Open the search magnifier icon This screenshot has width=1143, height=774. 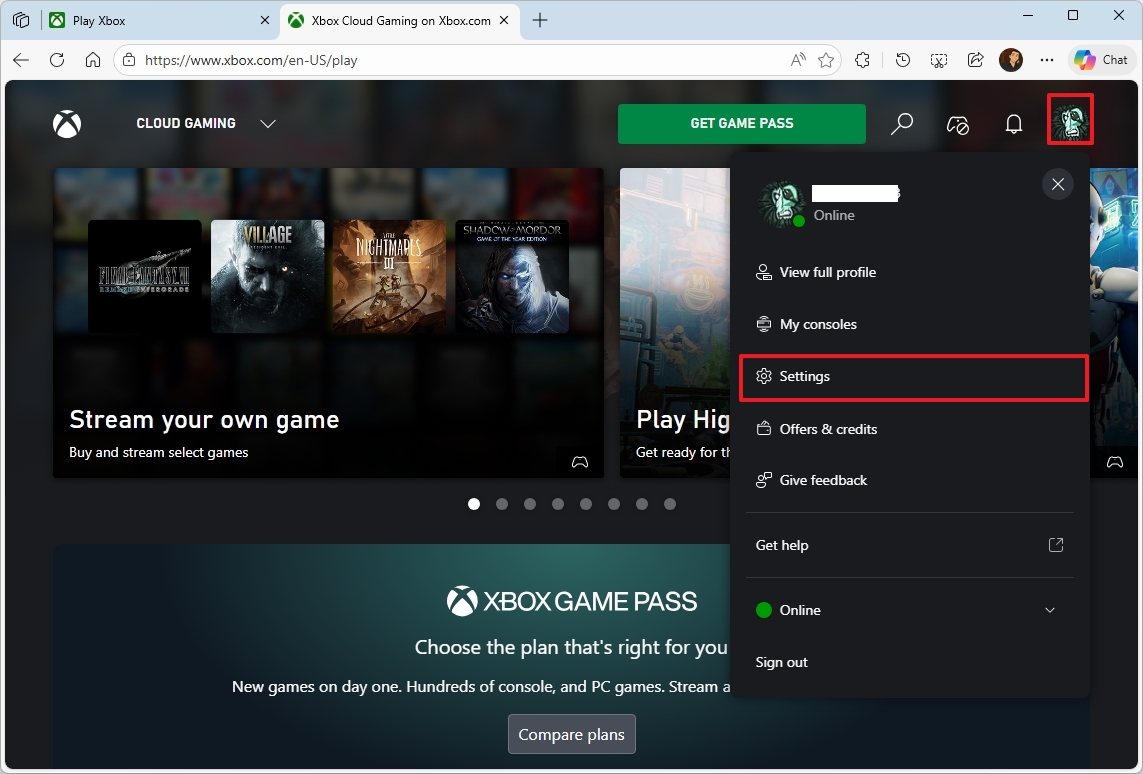[902, 123]
